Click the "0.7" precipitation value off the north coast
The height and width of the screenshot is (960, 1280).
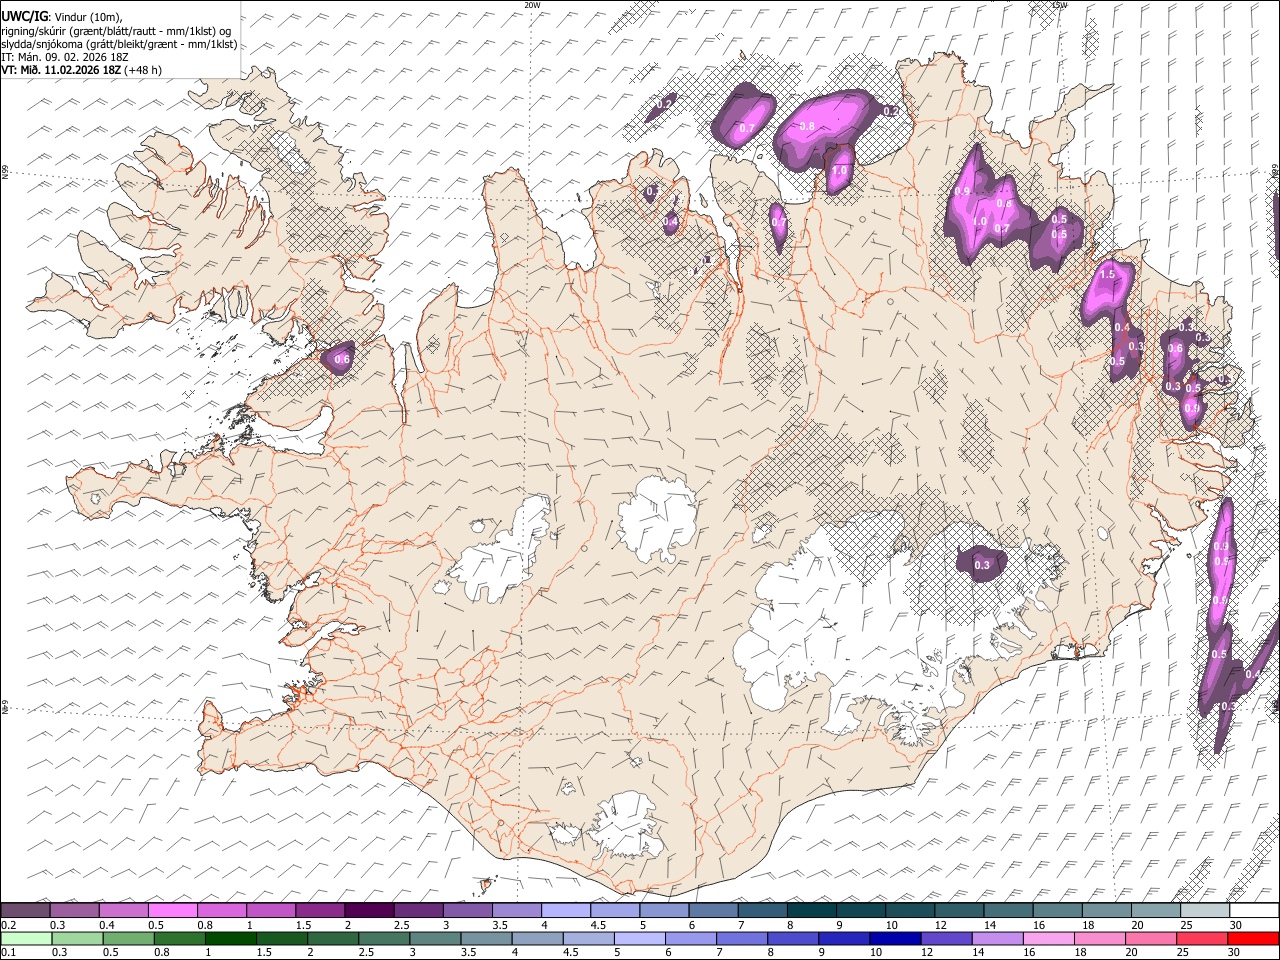click(746, 129)
